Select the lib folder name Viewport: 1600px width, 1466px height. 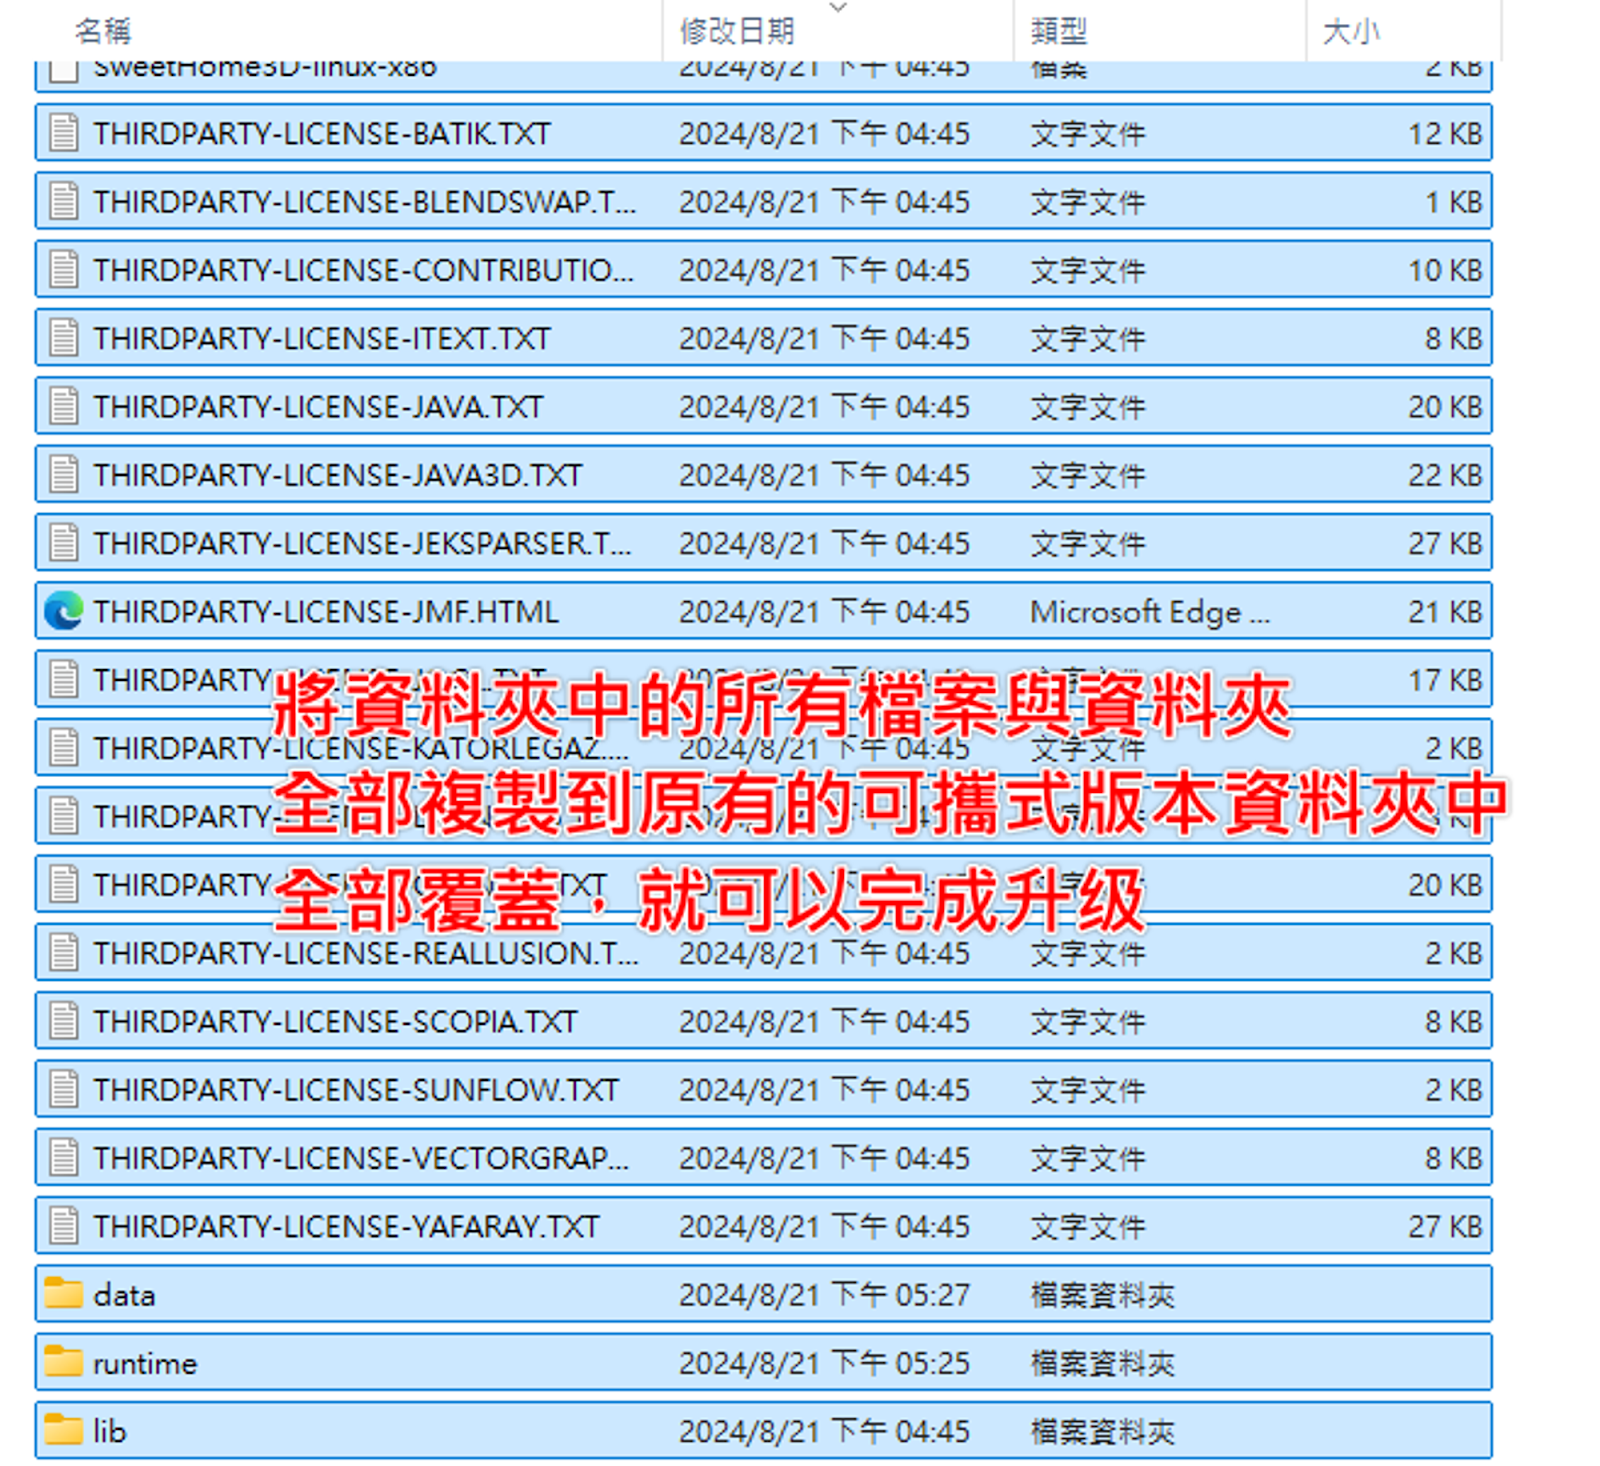[x=110, y=1431]
